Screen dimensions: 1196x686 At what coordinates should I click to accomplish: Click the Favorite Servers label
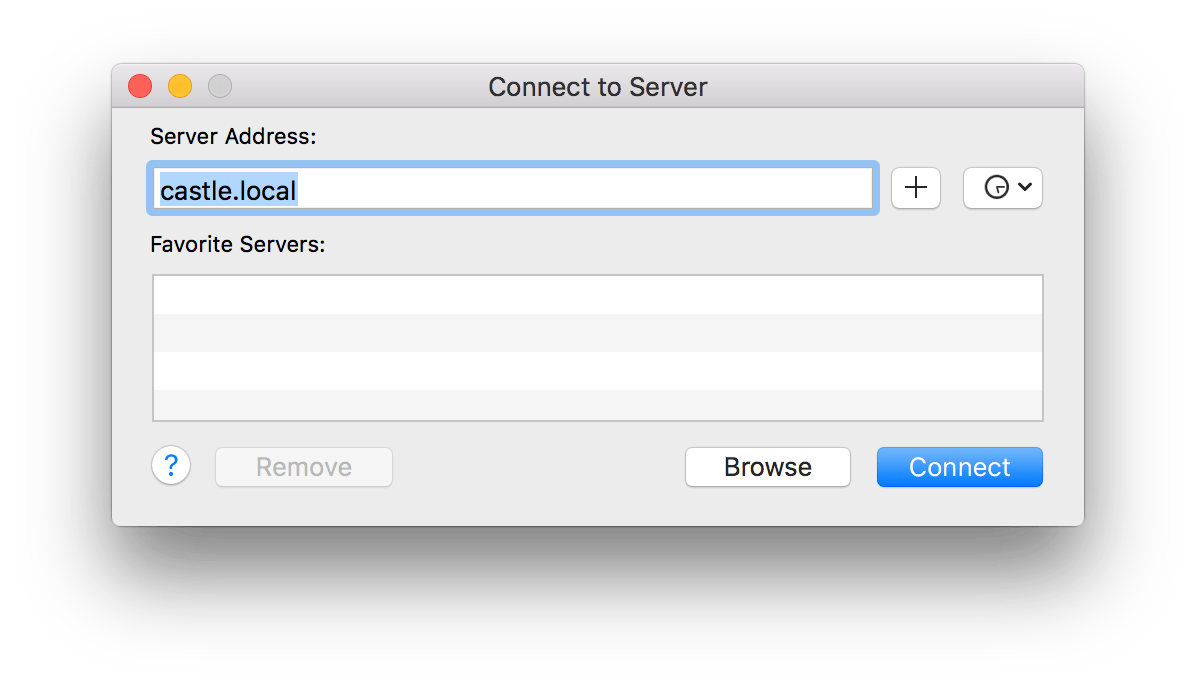click(x=238, y=244)
